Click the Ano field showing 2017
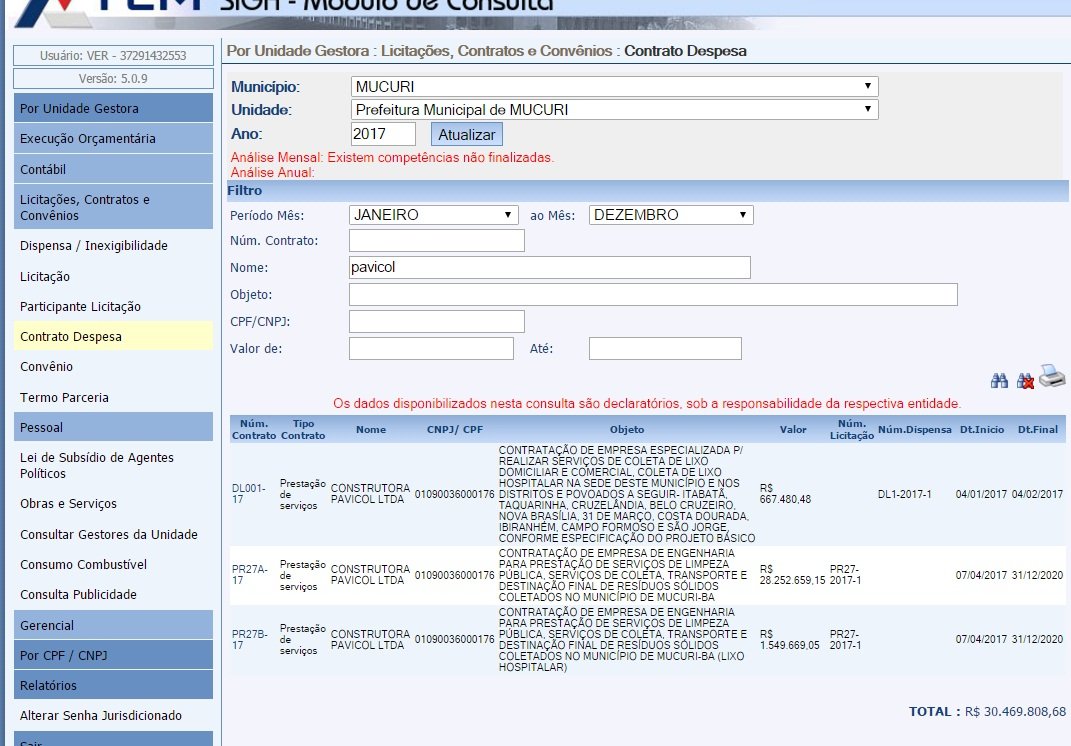The image size is (1071, 746). [x=383, y=134]
